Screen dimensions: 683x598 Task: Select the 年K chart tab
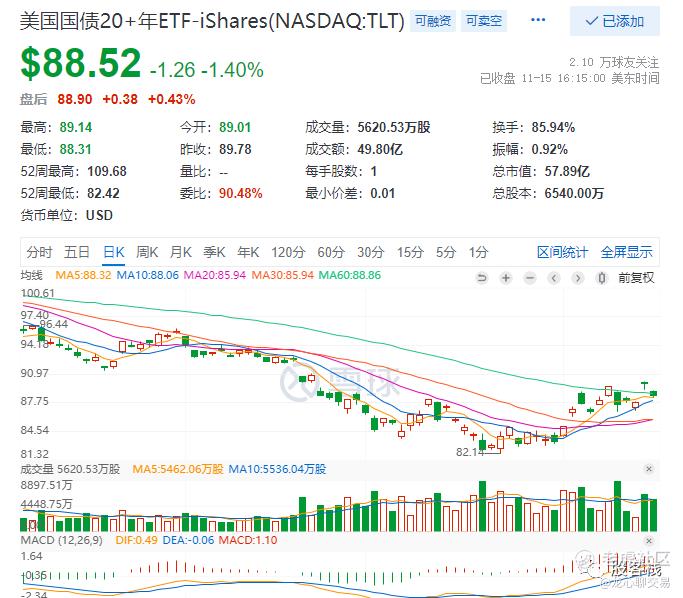coord(248,252)
